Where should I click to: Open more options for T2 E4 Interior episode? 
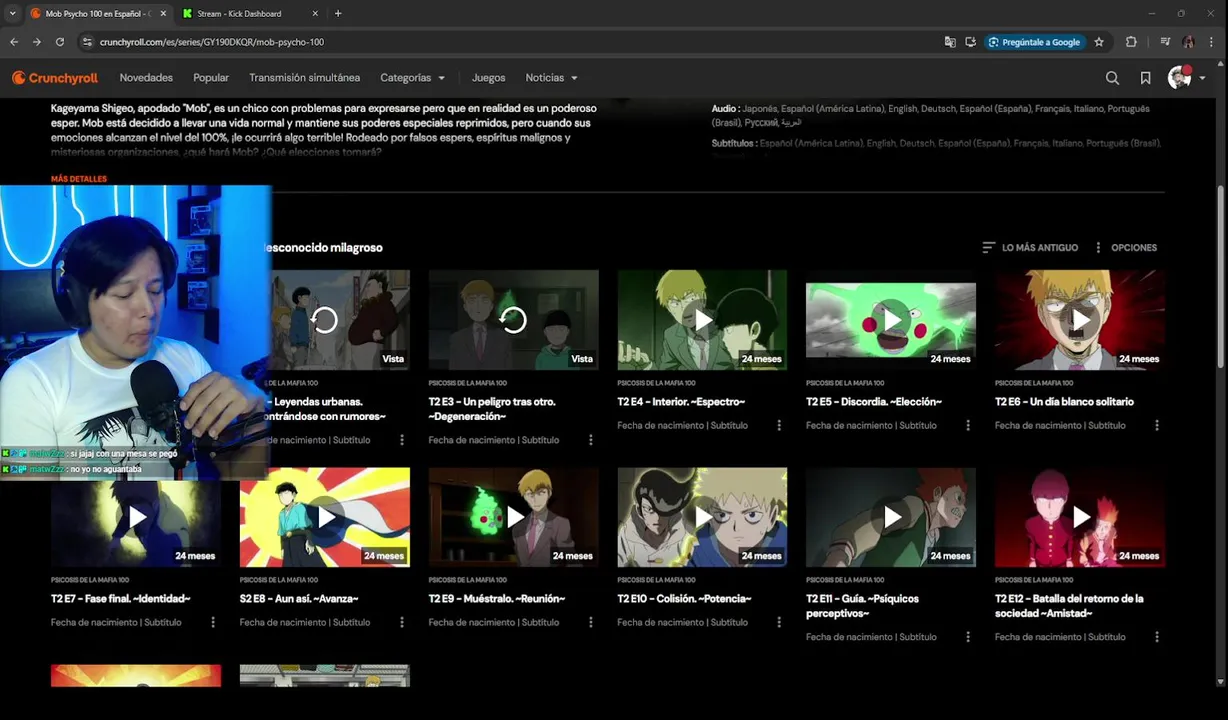point(779,425)
